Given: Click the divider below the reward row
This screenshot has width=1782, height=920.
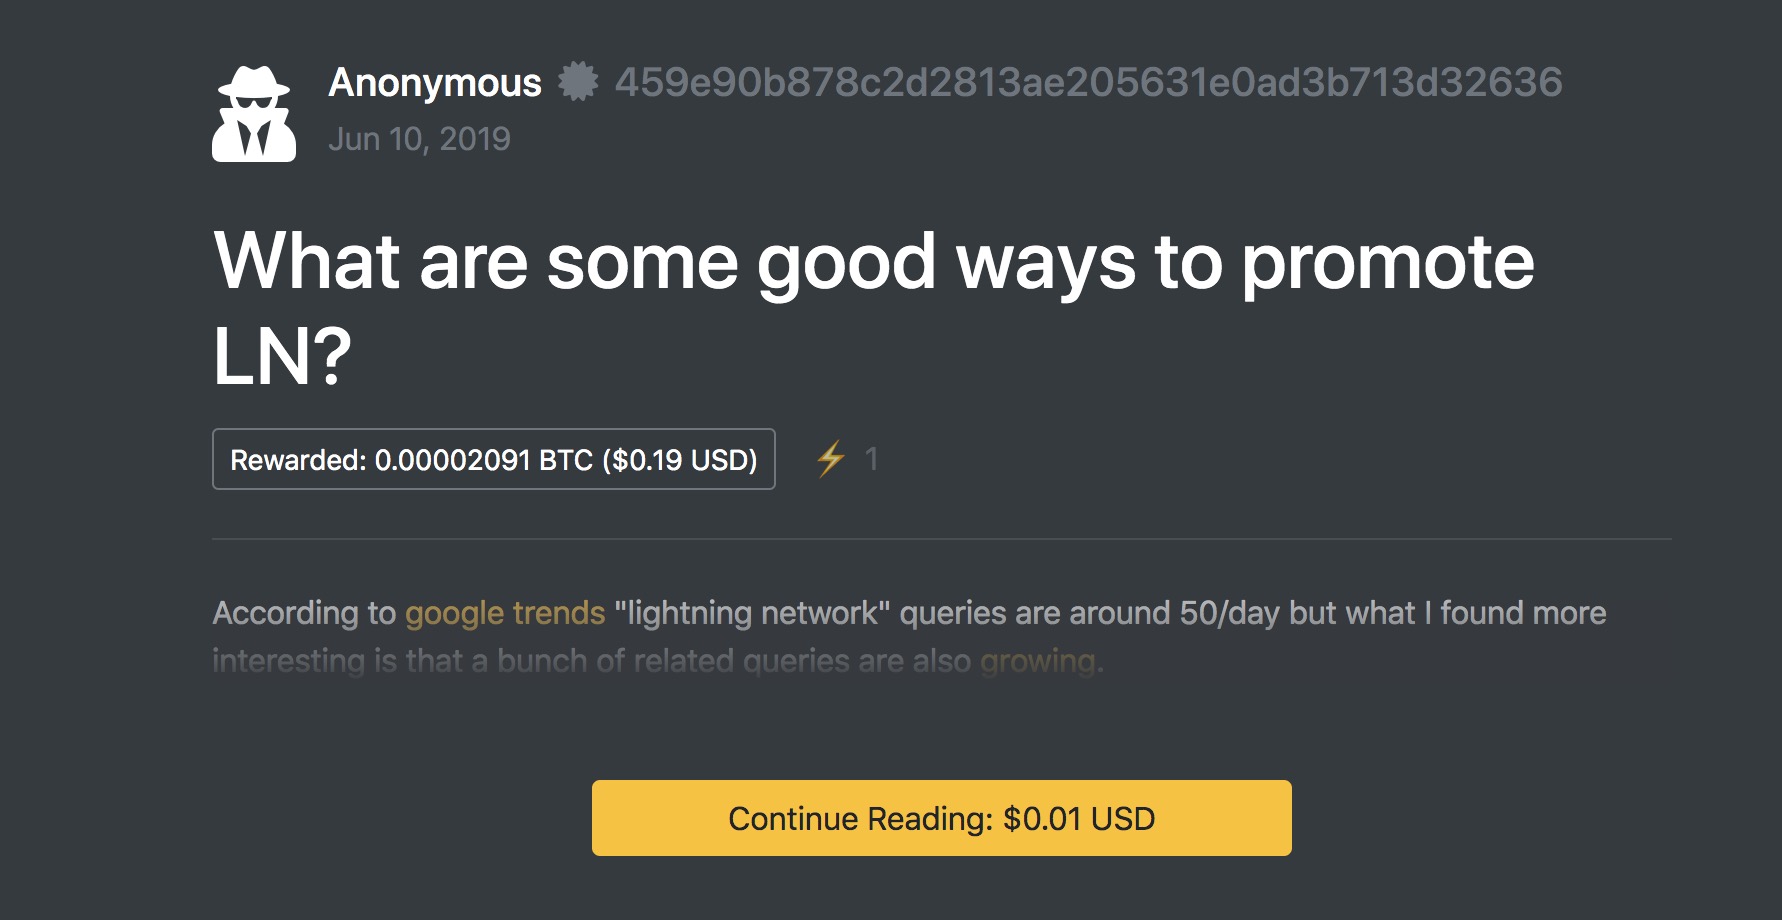Looking at the screenshot, I should (x=942, y=539).
